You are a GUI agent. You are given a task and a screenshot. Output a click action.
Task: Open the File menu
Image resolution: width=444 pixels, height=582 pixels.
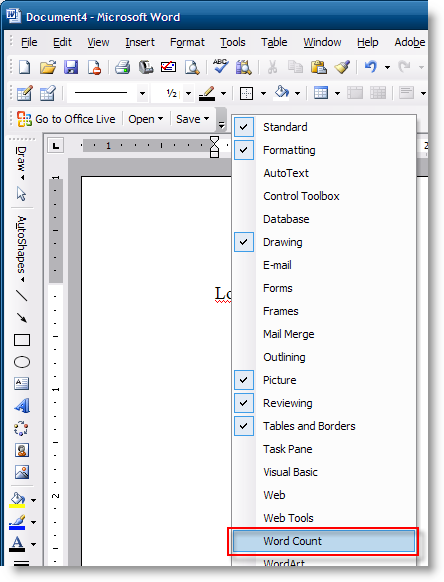[x=29, y=42]
